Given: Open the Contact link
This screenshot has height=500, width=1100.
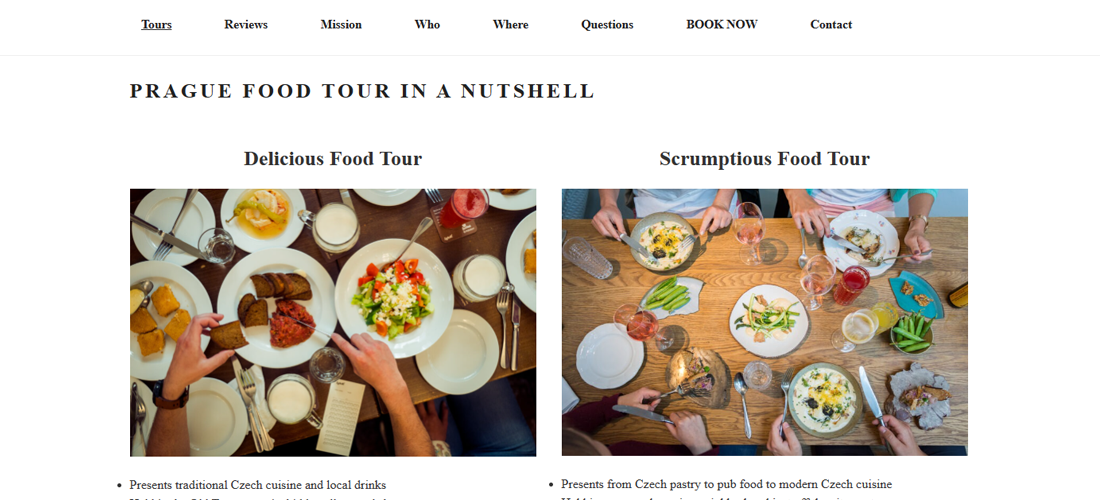Looking at the screenshot, I should [831, 25].
